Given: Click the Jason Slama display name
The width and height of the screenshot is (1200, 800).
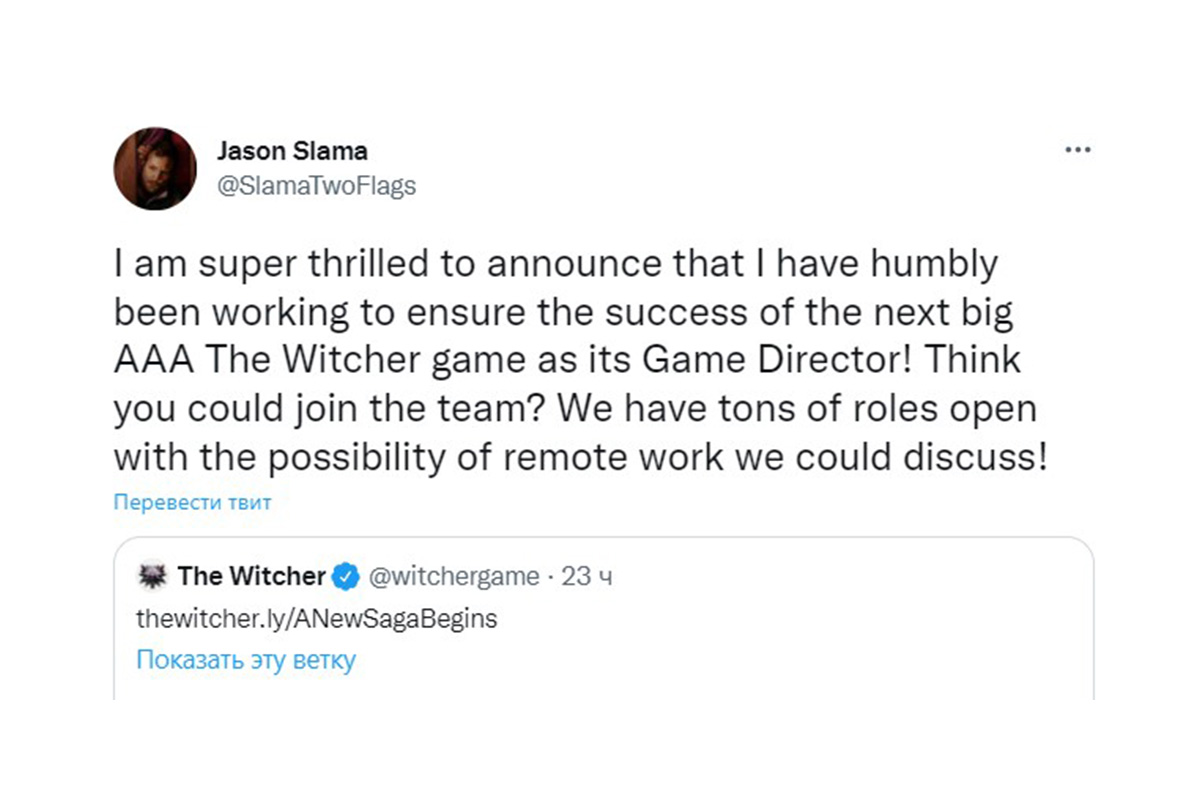Looking at the screenshot, I should click(292, 151).
